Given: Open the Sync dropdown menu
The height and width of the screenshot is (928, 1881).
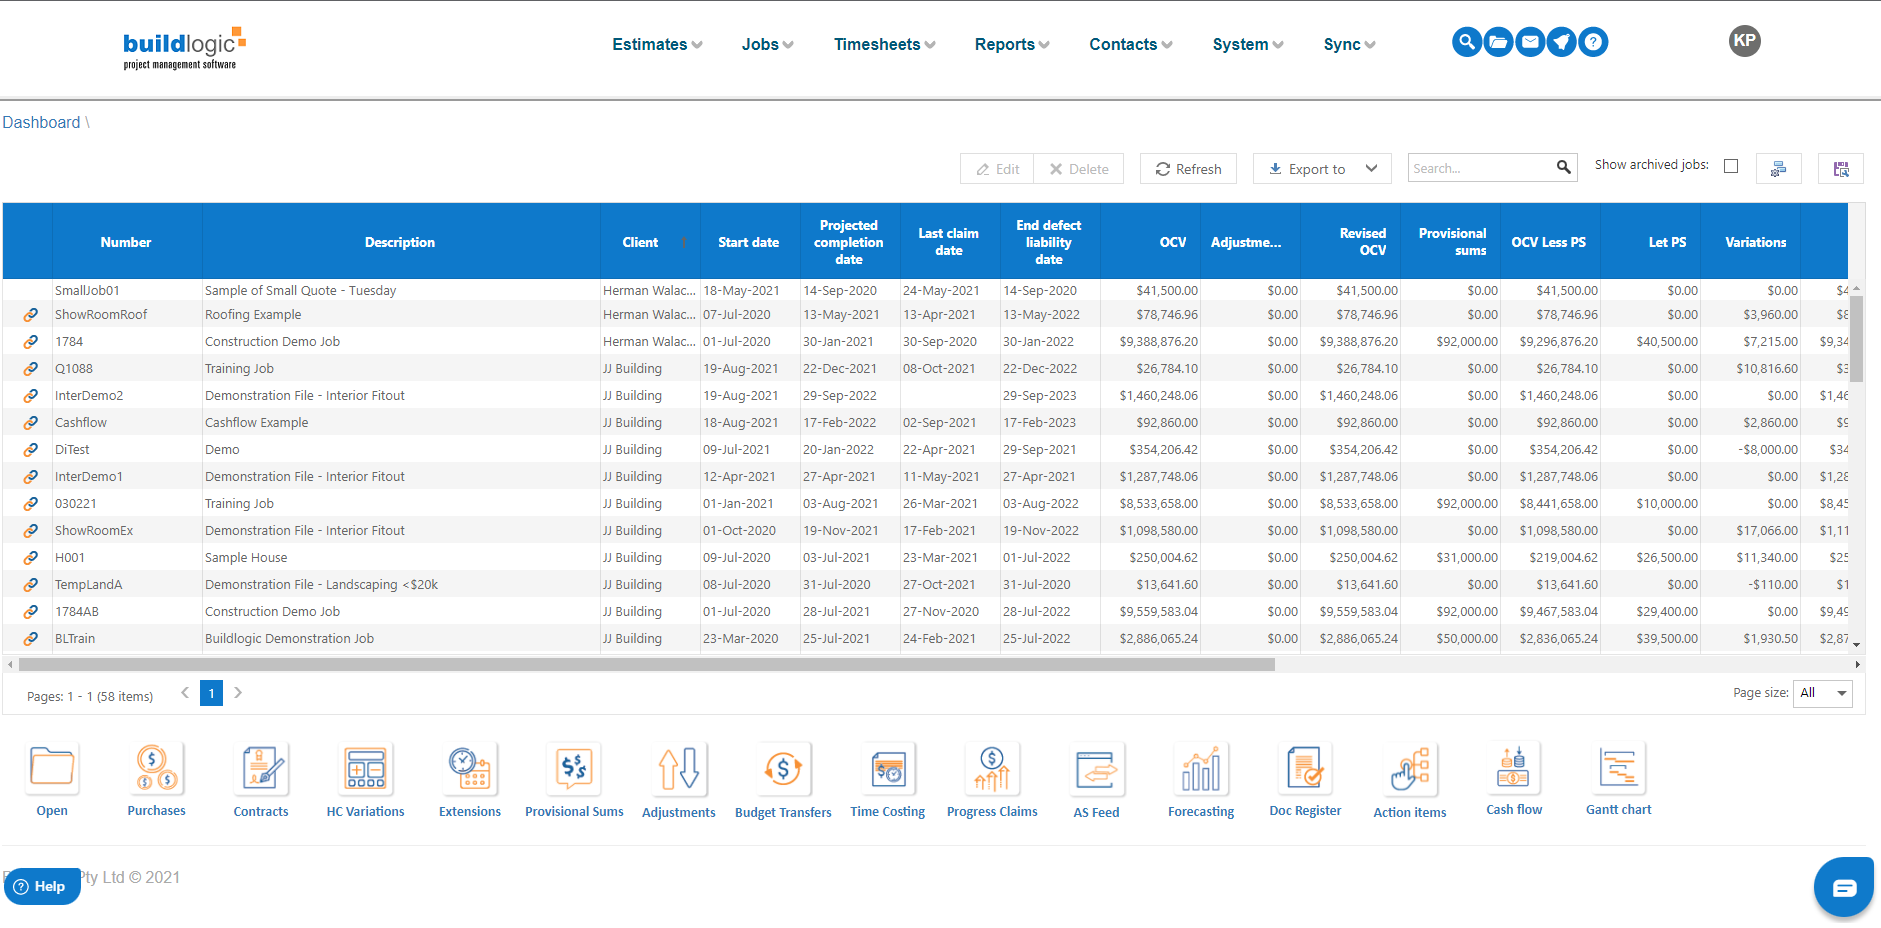Looking at the screenshot, I should point(1348,44).
